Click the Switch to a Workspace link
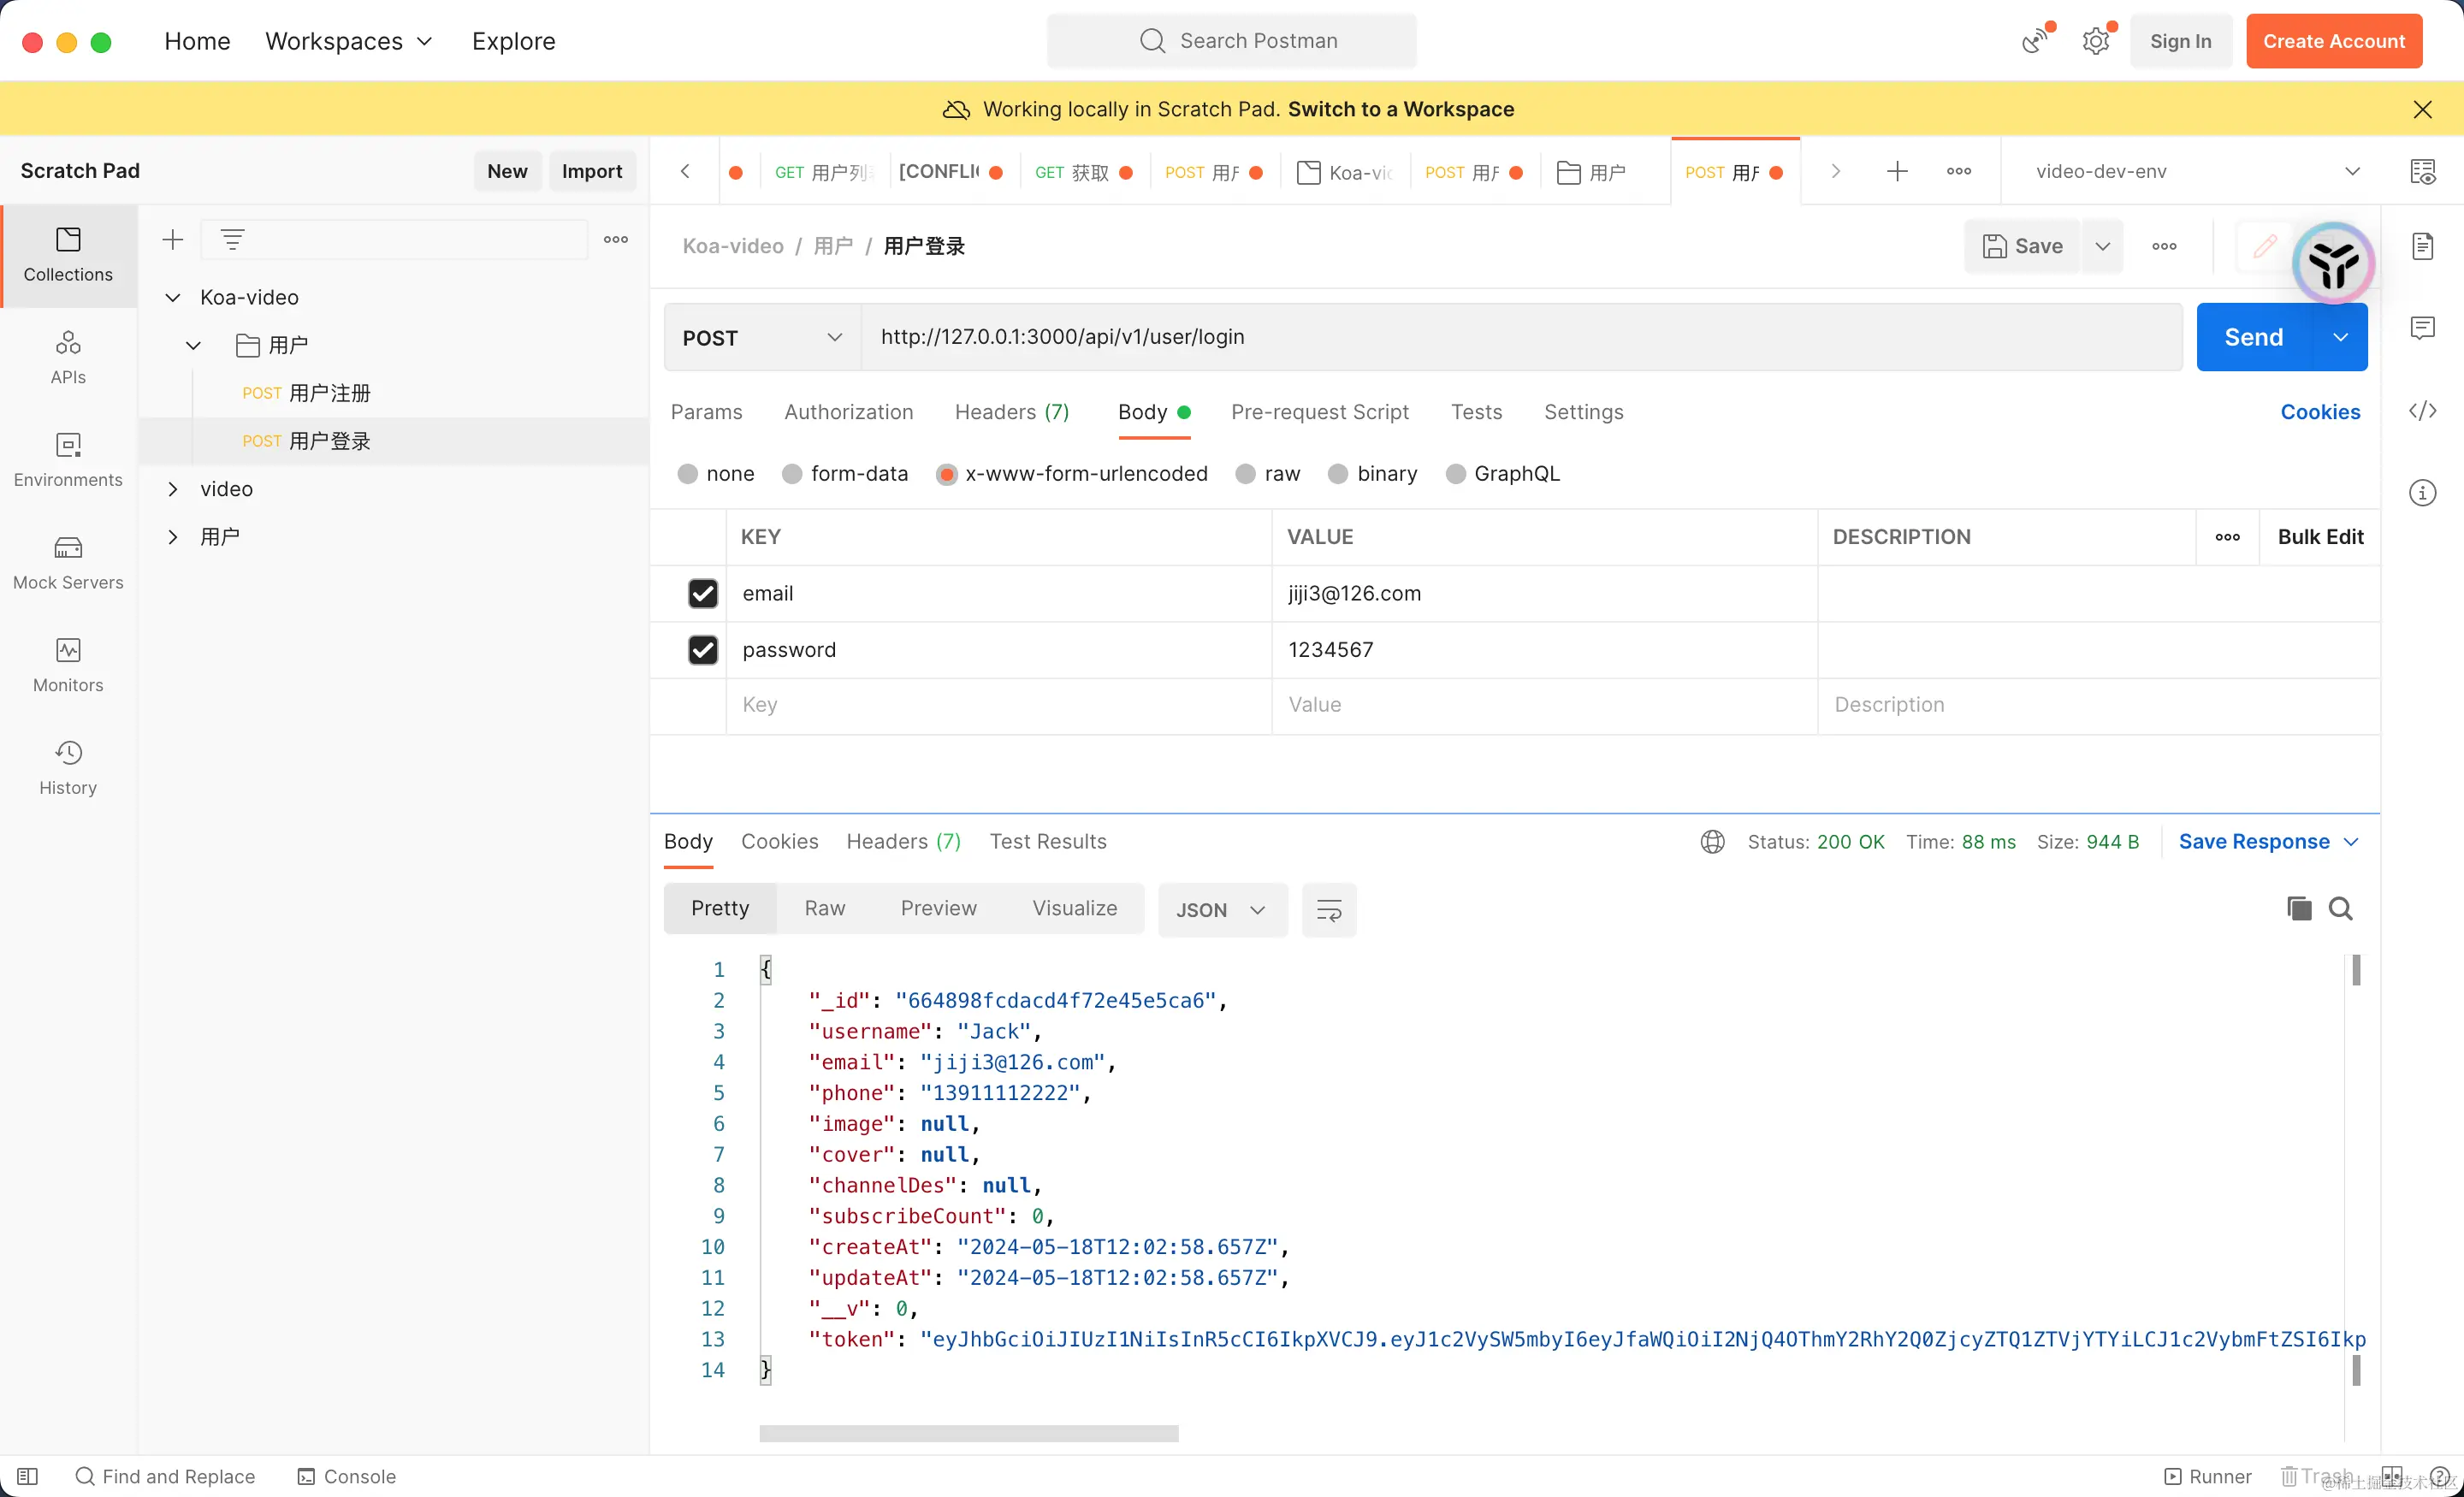 pyautogui.click(x=1400, y=109)
